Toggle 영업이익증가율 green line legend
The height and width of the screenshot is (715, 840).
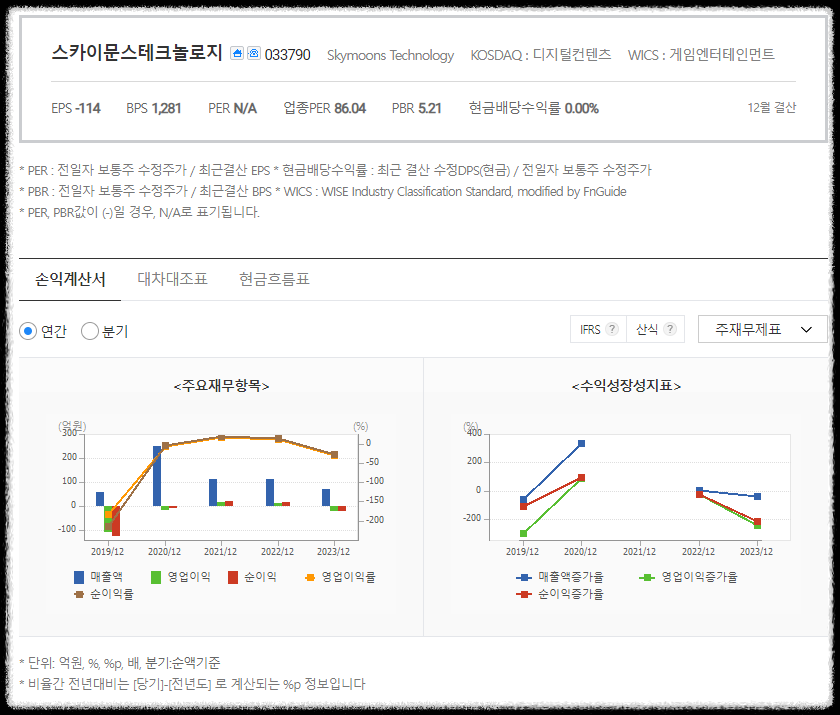click(647, 577)
